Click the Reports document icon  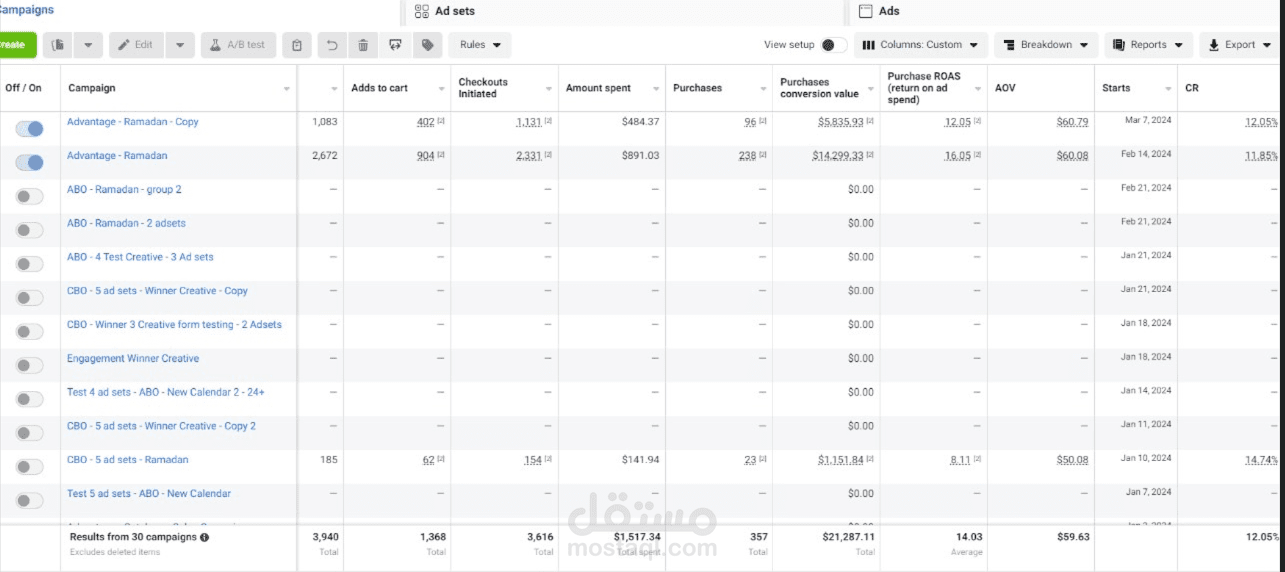click(1119, 45)
